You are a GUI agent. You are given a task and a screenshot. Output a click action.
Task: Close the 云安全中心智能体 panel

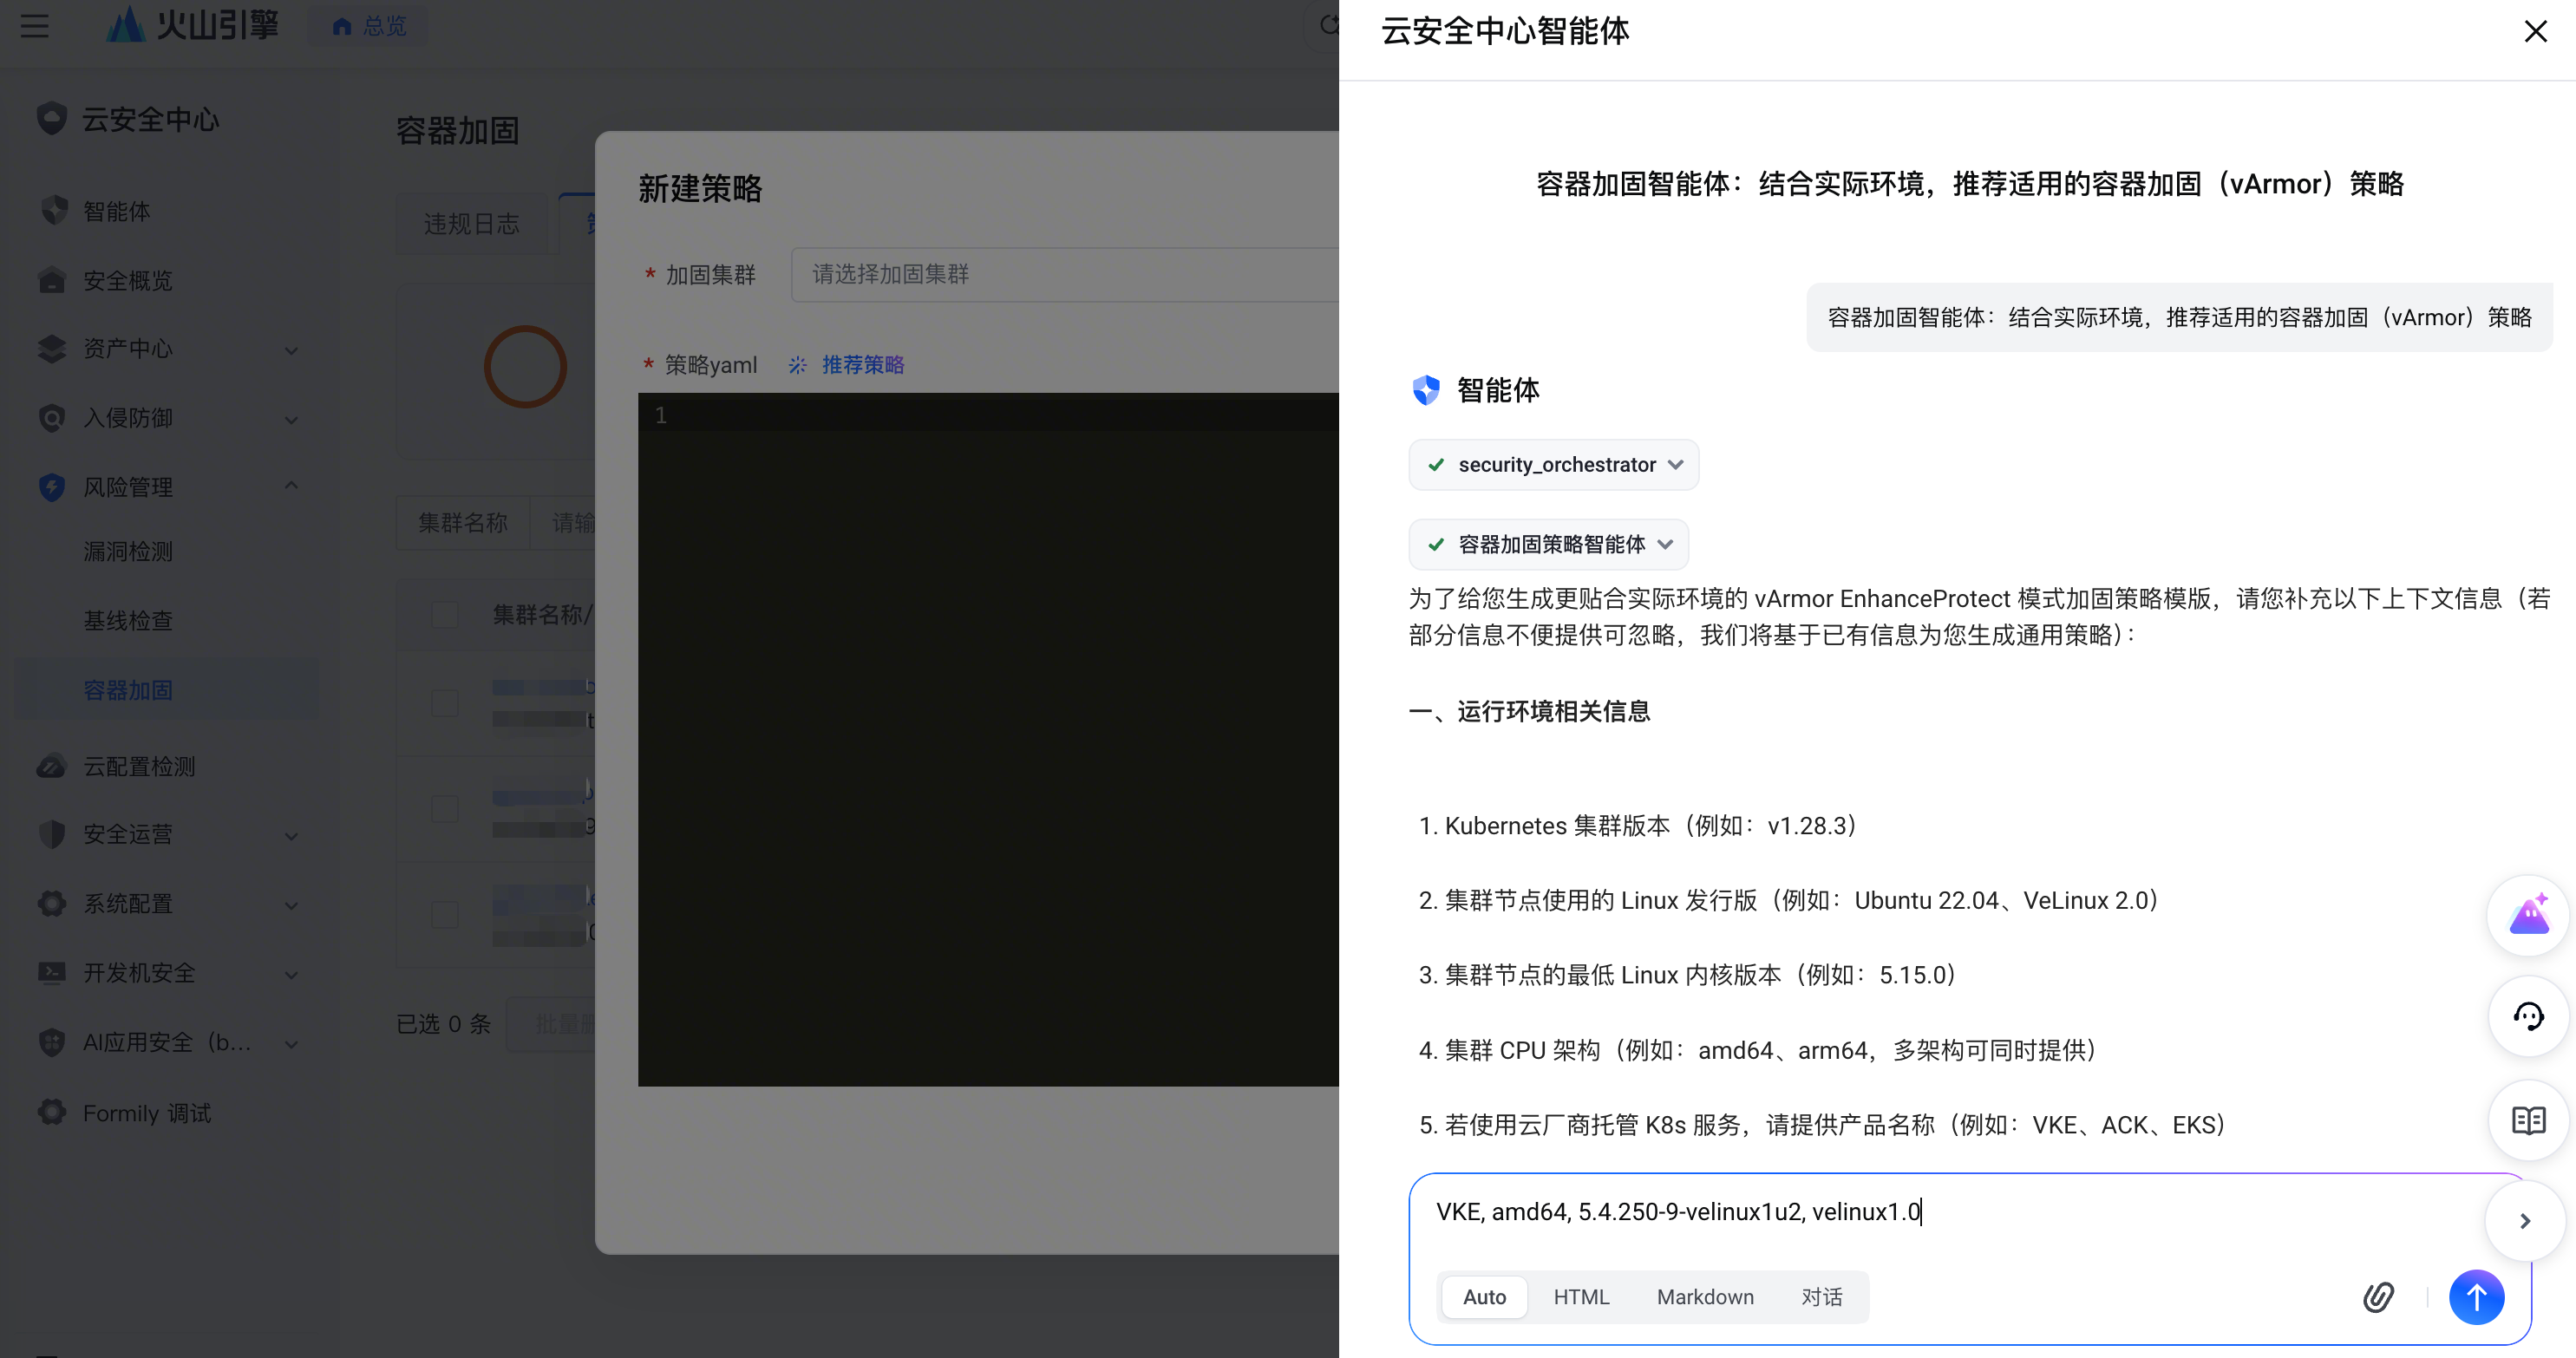click(2535, 31)
